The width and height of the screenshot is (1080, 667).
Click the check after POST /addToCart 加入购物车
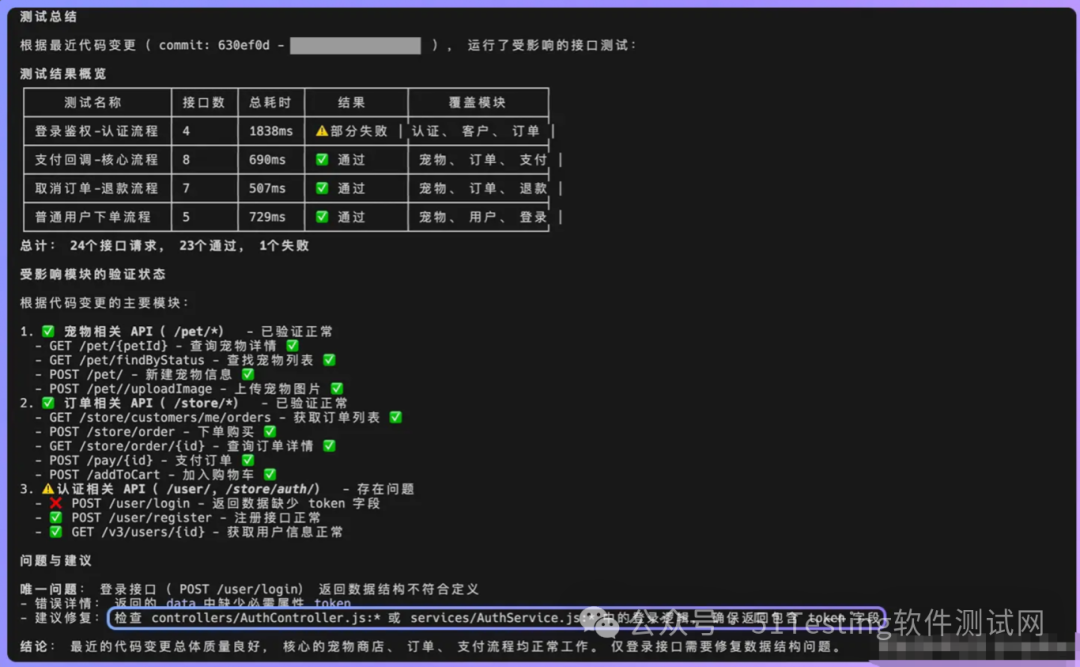(x=270, y=474)
